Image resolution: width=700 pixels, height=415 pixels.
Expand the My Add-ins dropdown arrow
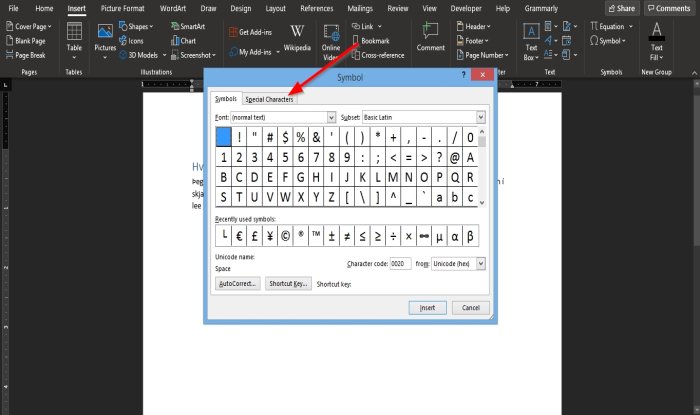pos(278,52)
